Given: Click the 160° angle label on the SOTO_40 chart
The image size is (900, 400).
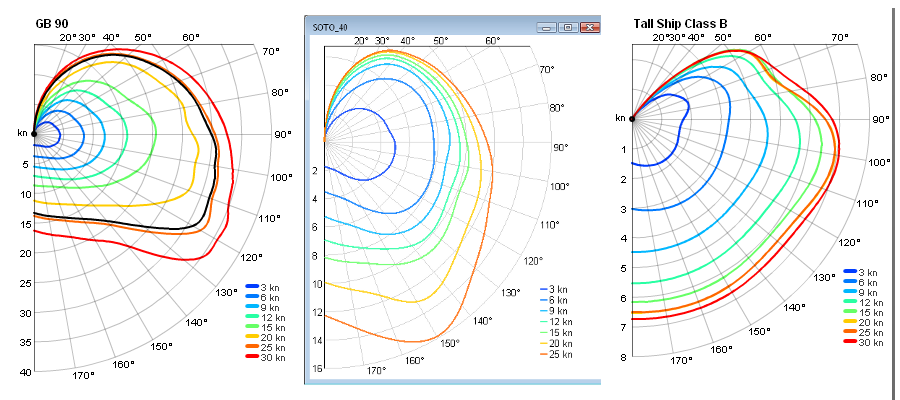Looking at the screenshot, I should pyautogui.click(x=416, y=360).
